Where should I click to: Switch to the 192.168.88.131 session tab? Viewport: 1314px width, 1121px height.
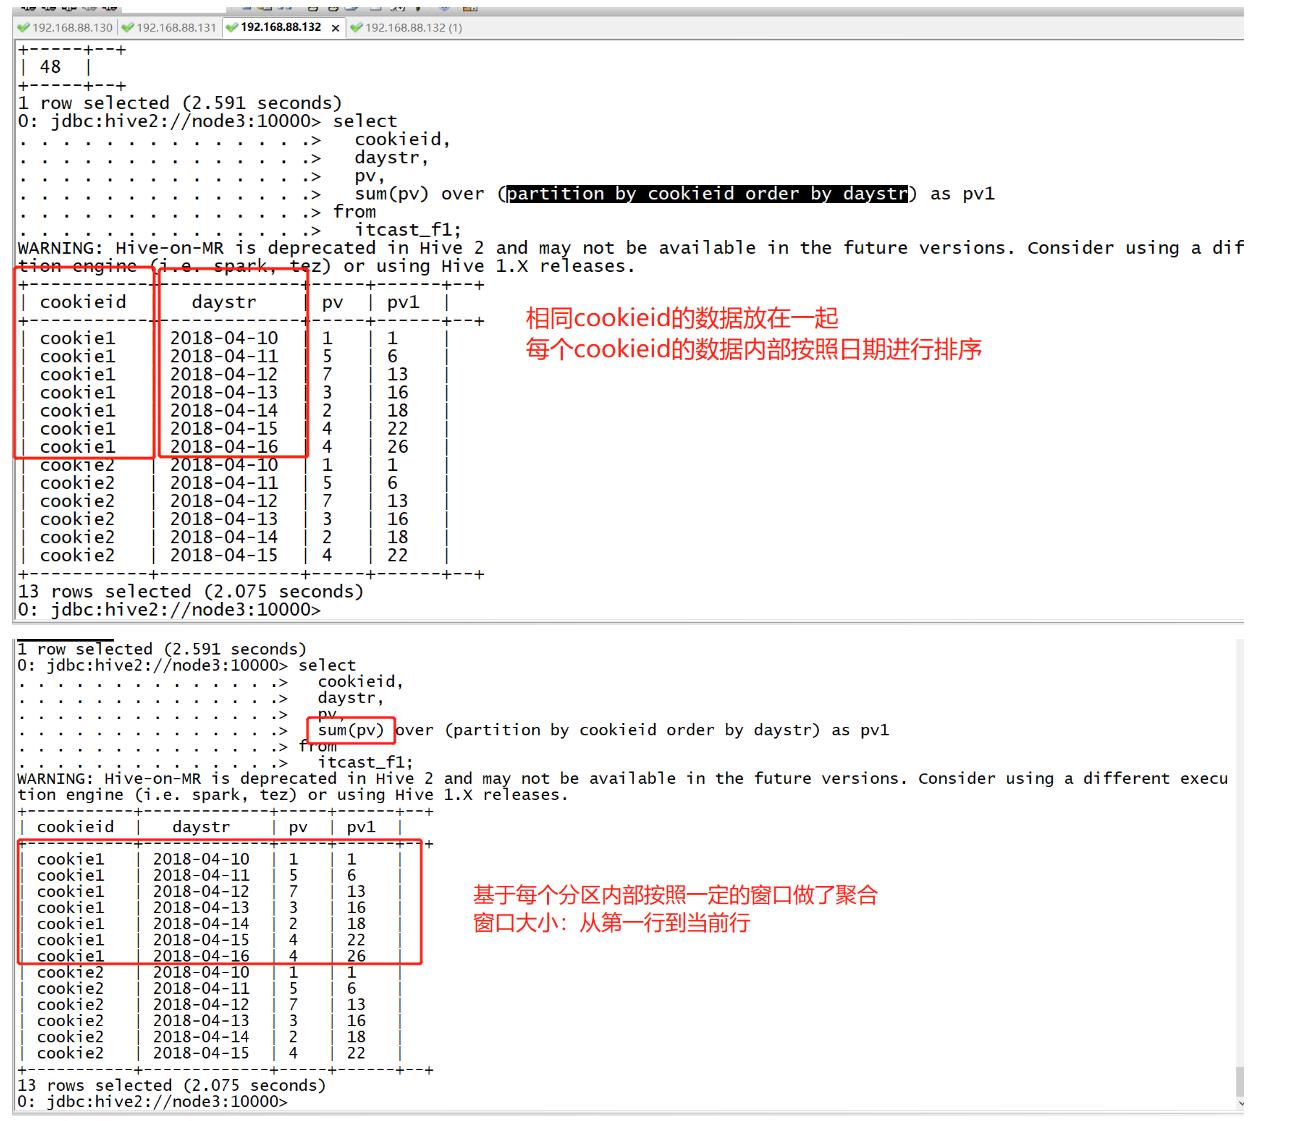point(169,28)
